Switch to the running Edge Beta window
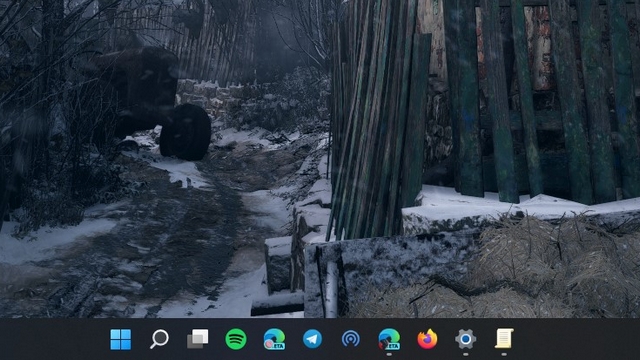Viewport: 640px width, 360px height. pyautogui.click(x=389, y=339)
